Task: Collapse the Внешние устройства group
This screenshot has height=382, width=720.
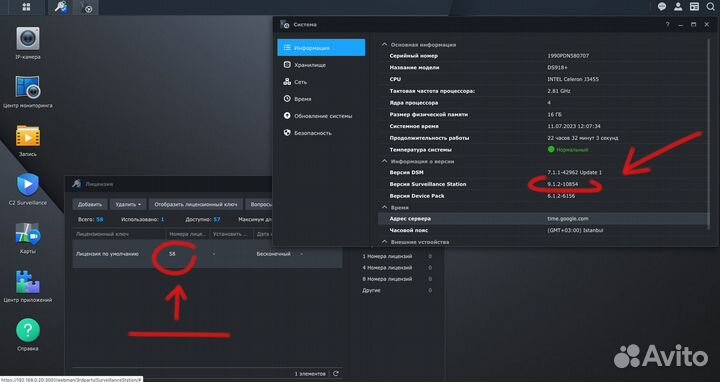Action: (x=384, y=242)
